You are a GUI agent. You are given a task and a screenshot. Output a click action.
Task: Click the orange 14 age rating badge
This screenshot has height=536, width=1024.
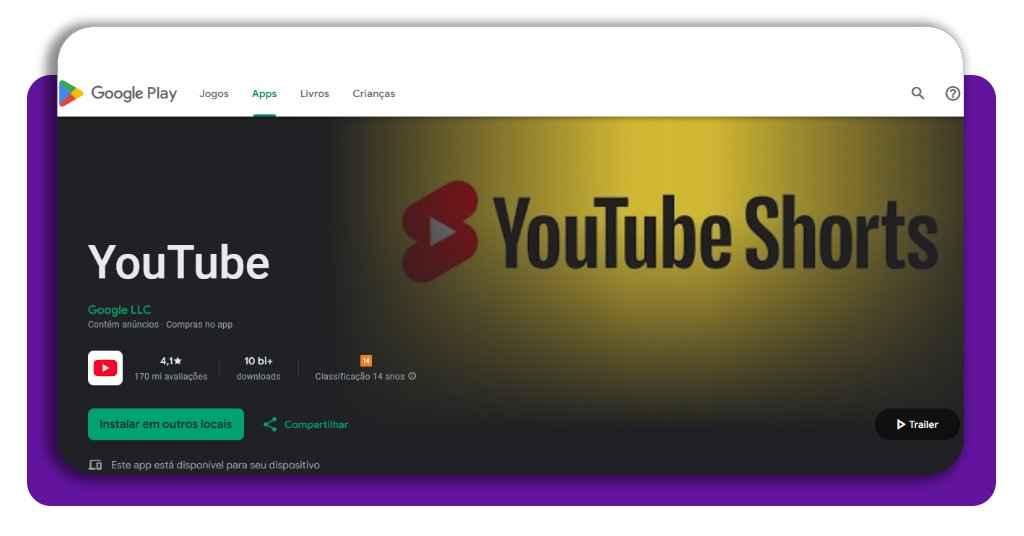(x=366, y=360)
